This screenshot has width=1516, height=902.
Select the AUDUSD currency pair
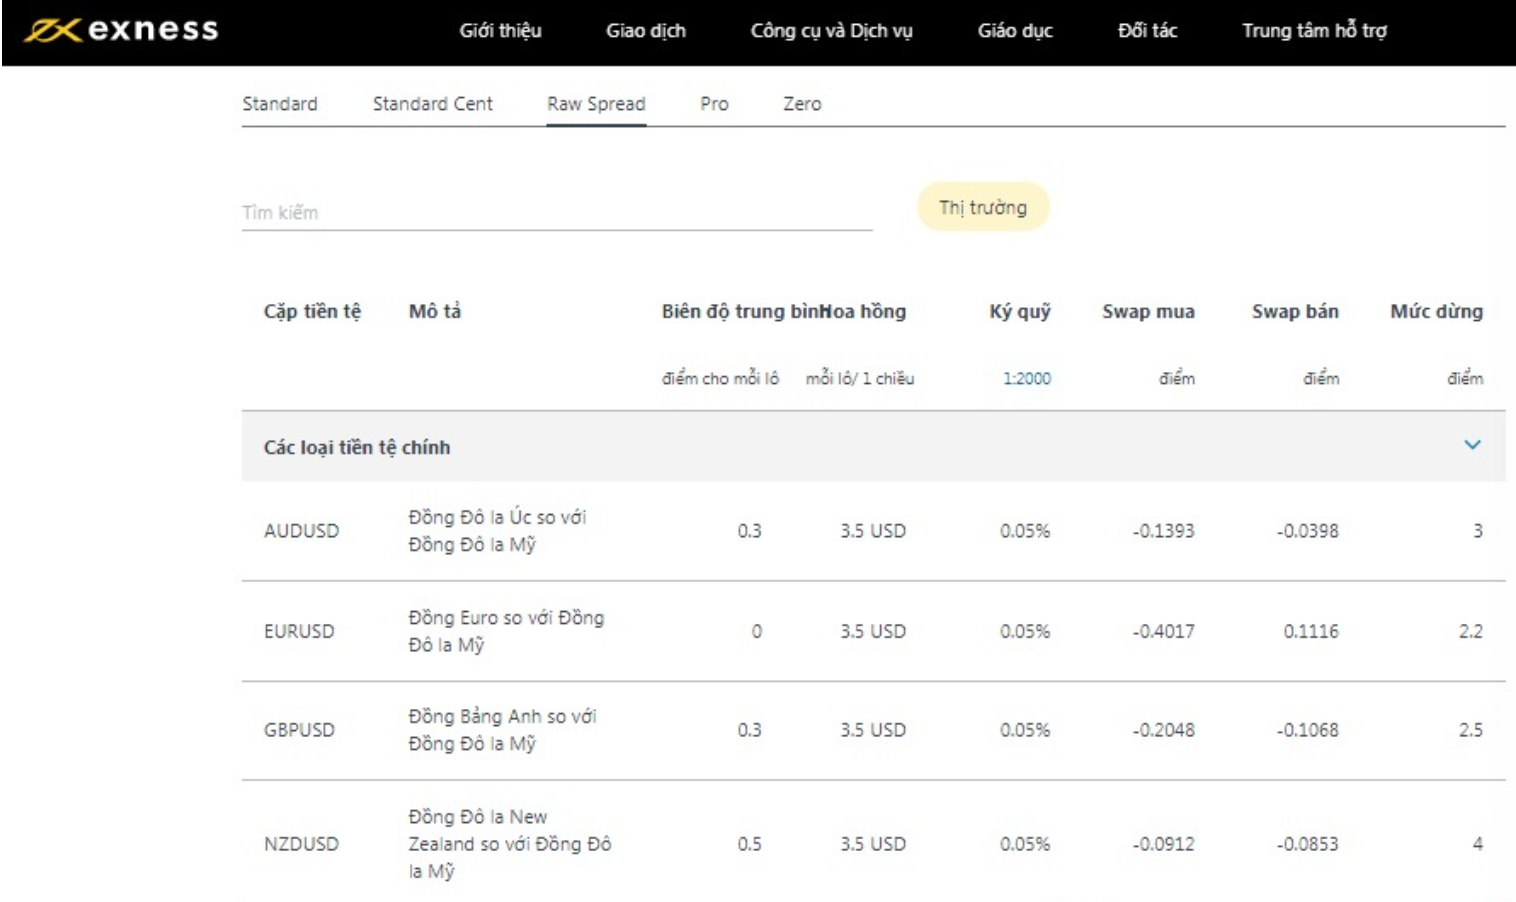(x=301, y=531)
